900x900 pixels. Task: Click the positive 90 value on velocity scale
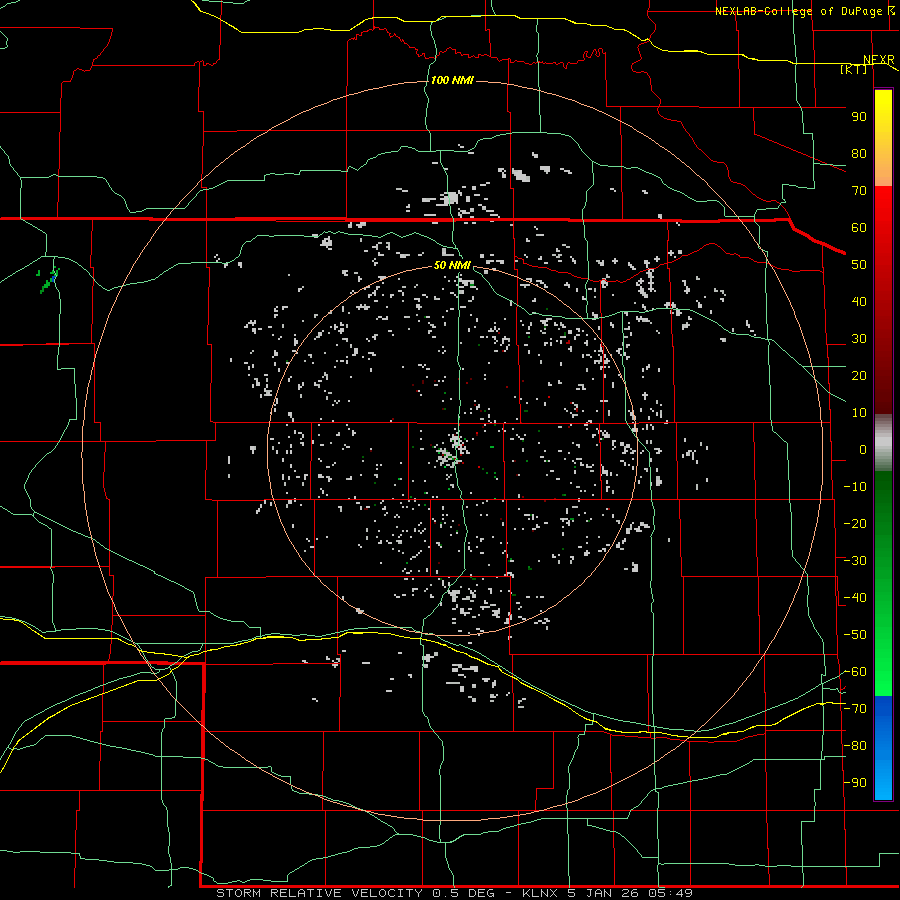point(859,117)
